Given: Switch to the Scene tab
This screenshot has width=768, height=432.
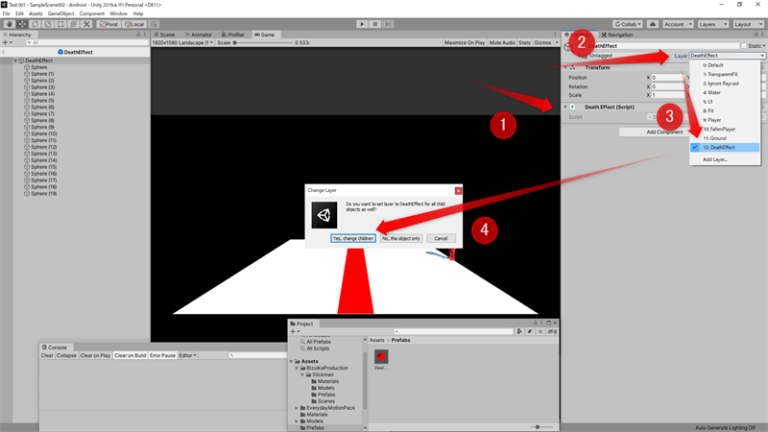Looking at the screenshot, I should point(165,35).
